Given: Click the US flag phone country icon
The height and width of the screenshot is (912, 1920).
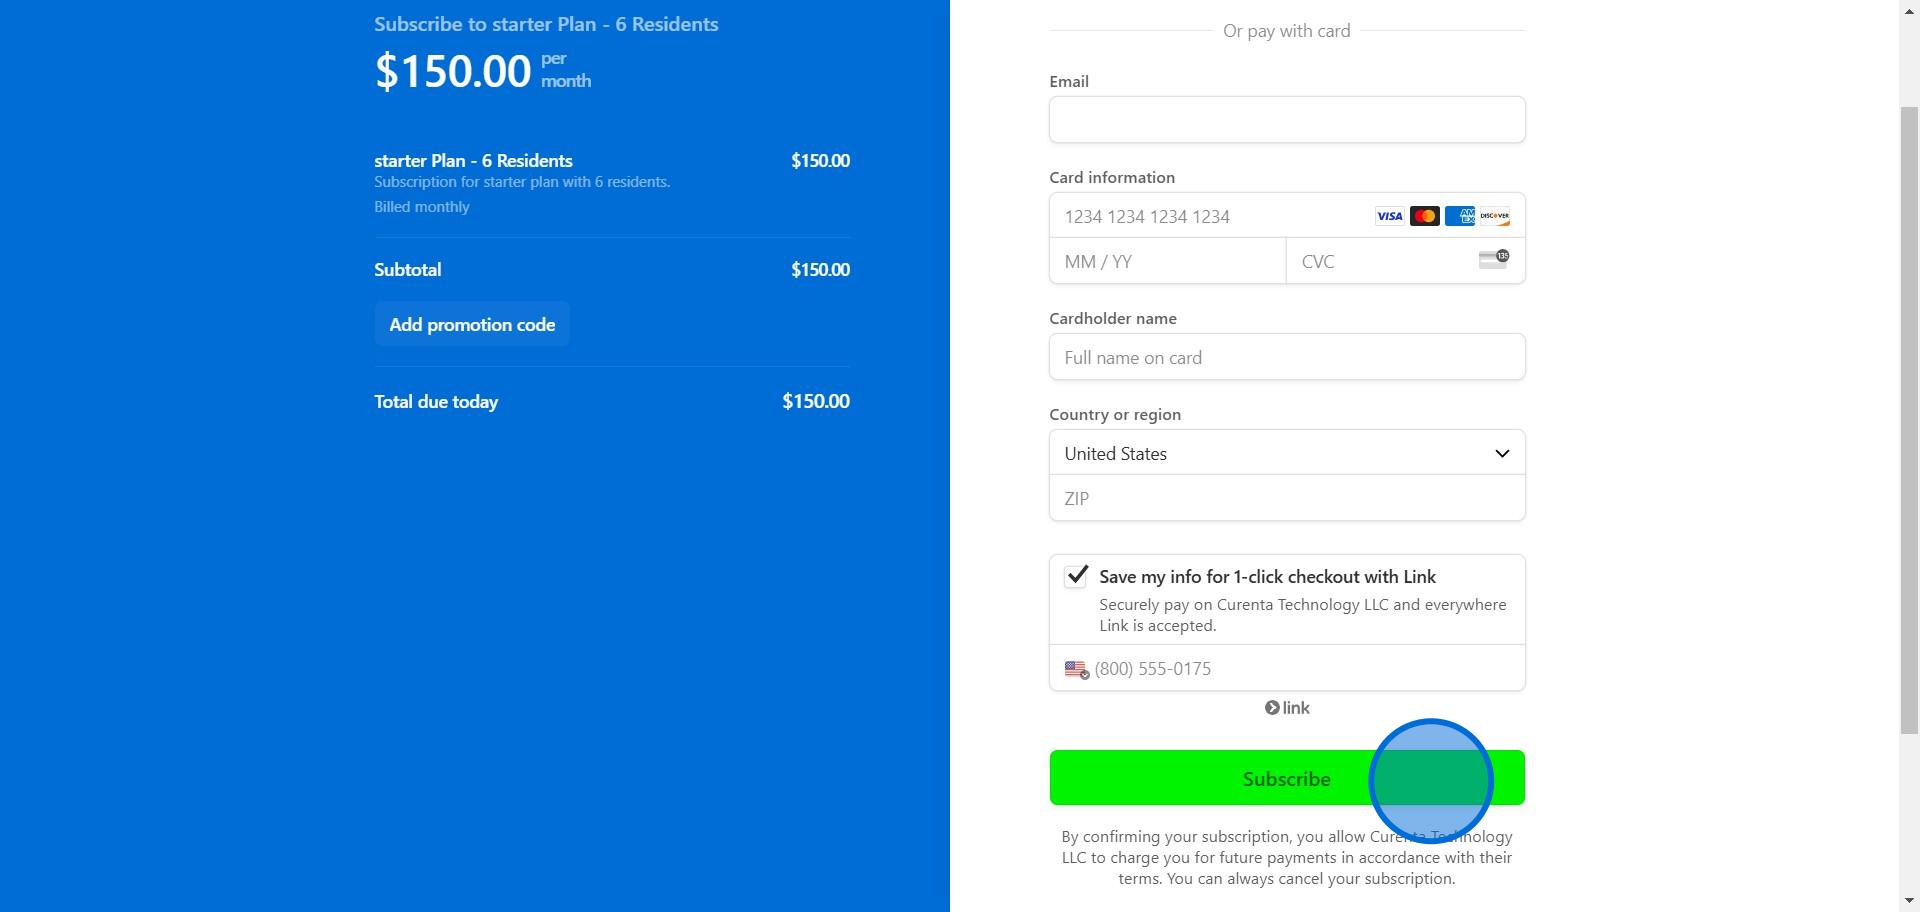Looking at the screenshot, I should point(1076,669).
